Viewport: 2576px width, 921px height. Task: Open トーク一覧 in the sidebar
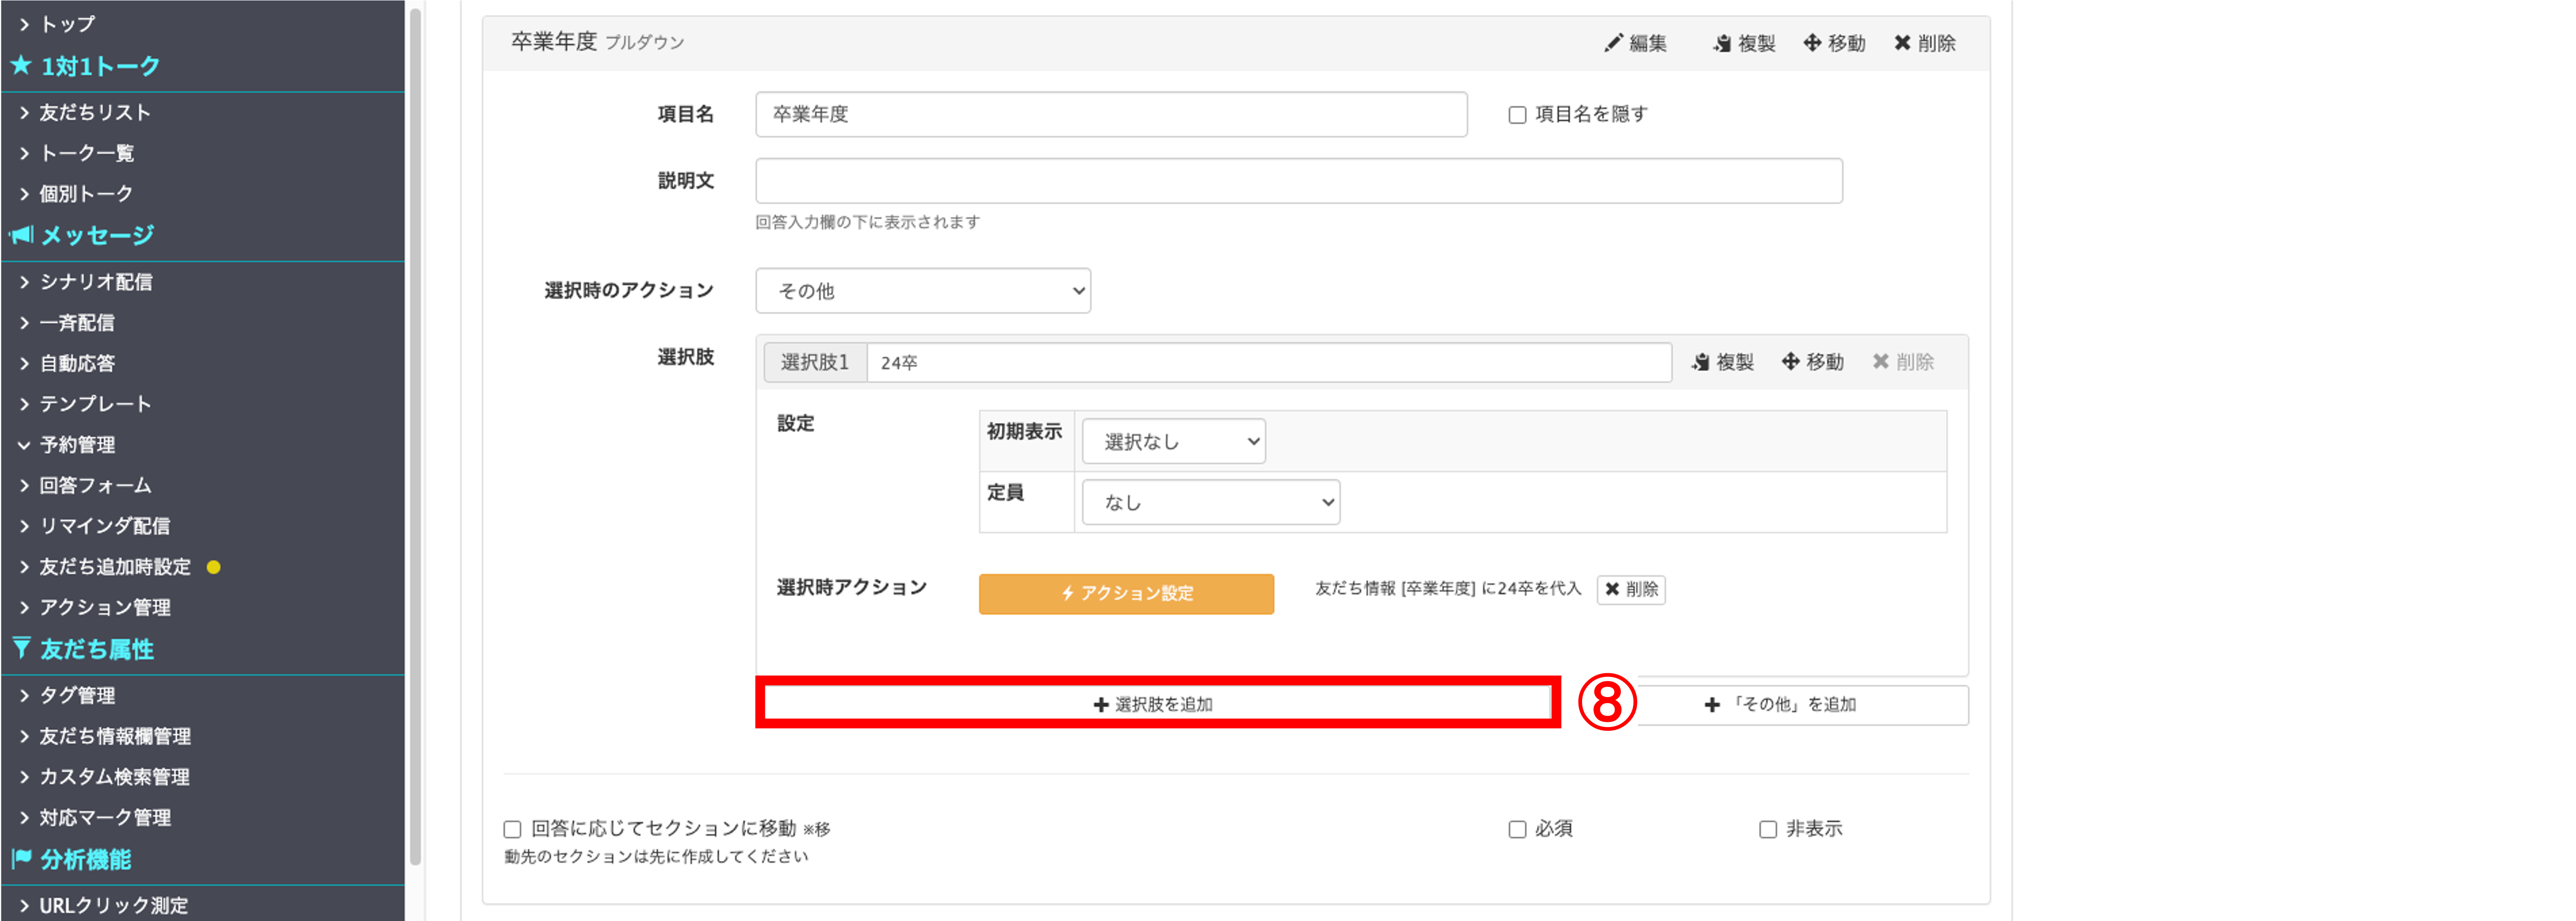(x=86, y=153)
